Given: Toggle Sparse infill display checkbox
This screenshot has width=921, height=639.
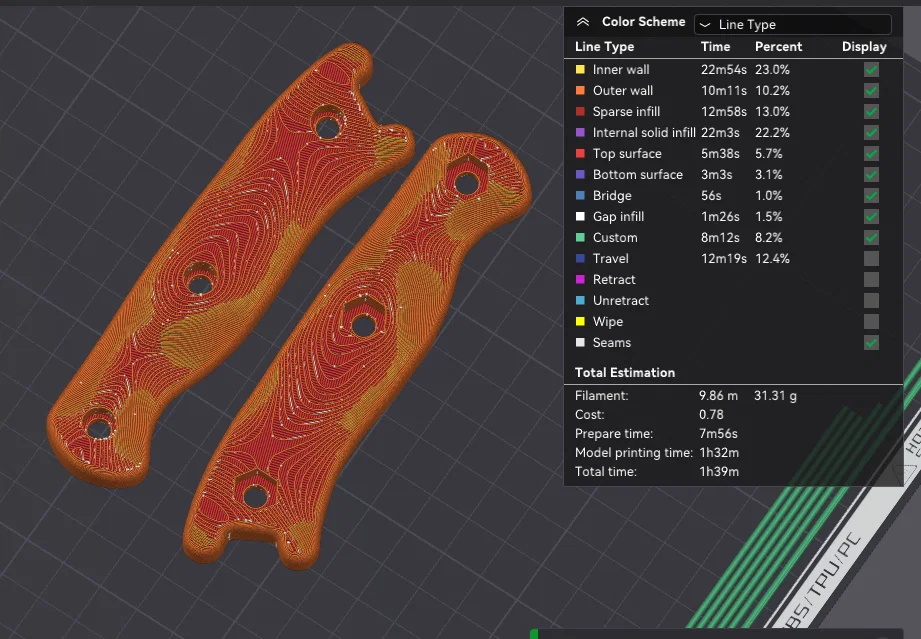Looking at the screenshot, I should pyautogui.click(x=871, y=112).
